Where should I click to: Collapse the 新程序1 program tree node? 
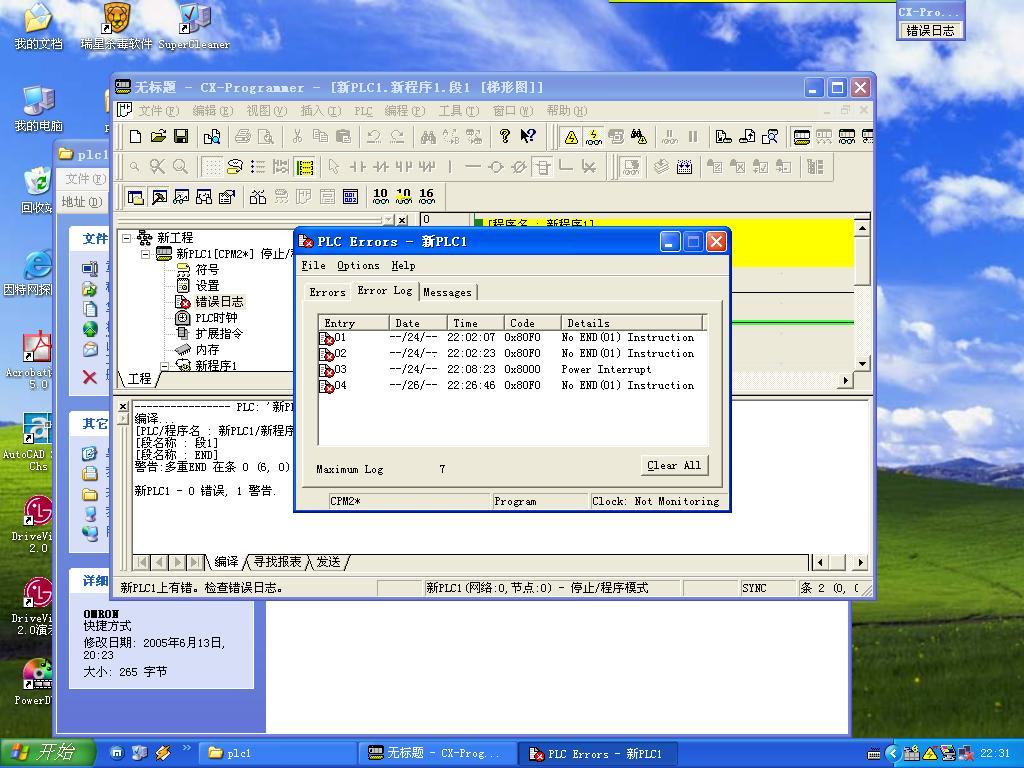[165, 366]
